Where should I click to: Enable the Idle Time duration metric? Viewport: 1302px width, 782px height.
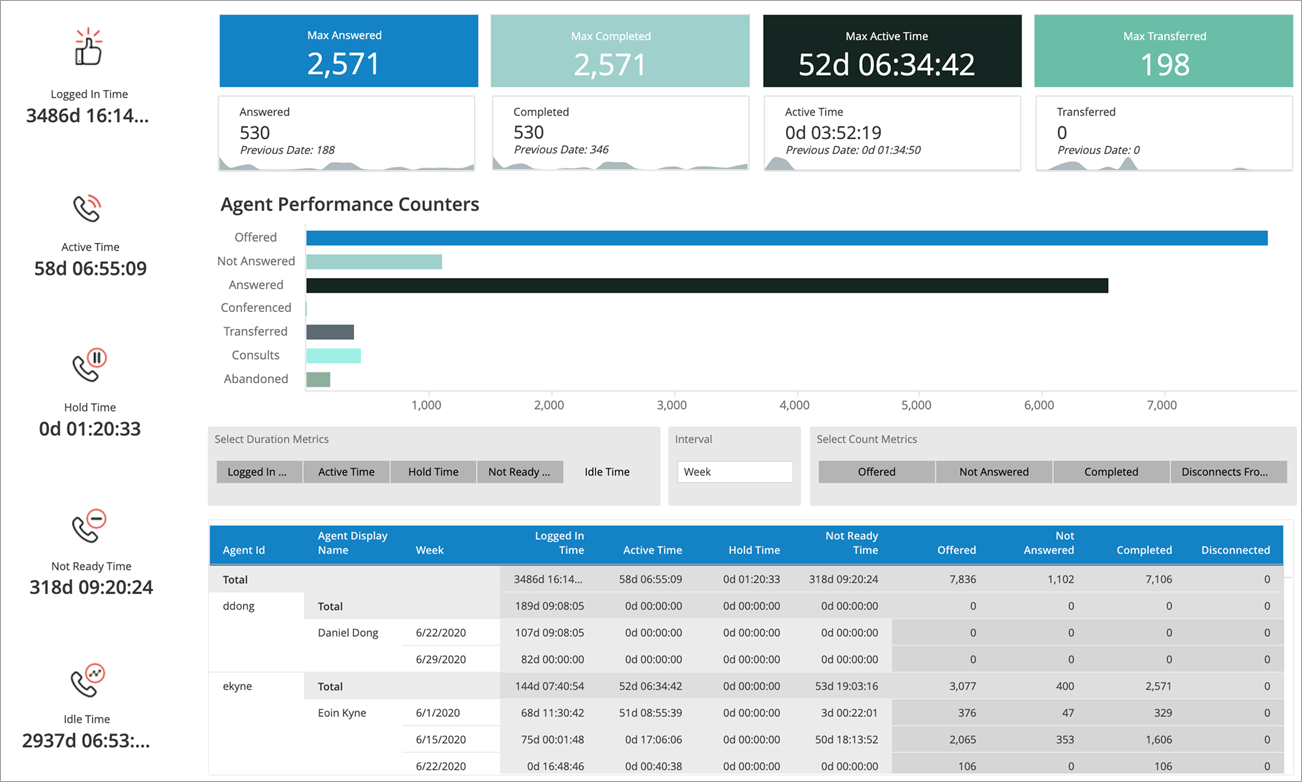607,472
